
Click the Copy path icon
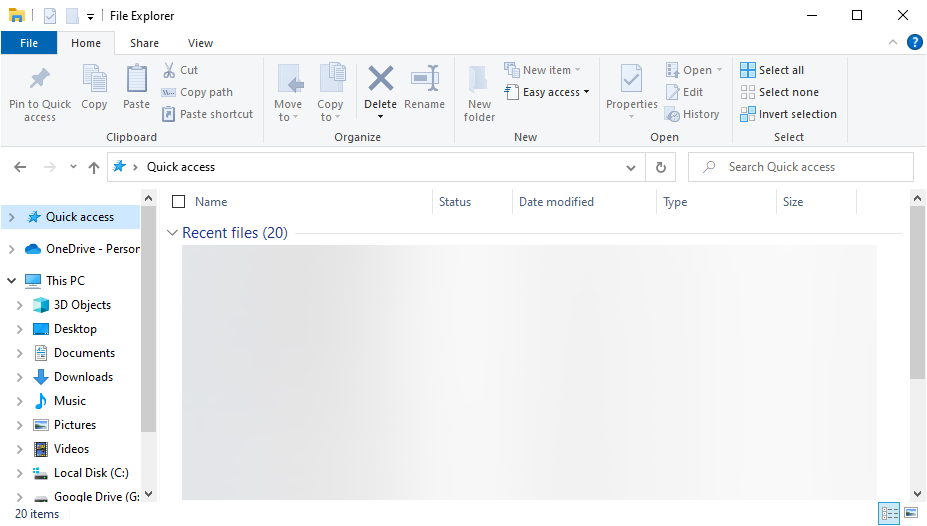click(x=168, y=92)
